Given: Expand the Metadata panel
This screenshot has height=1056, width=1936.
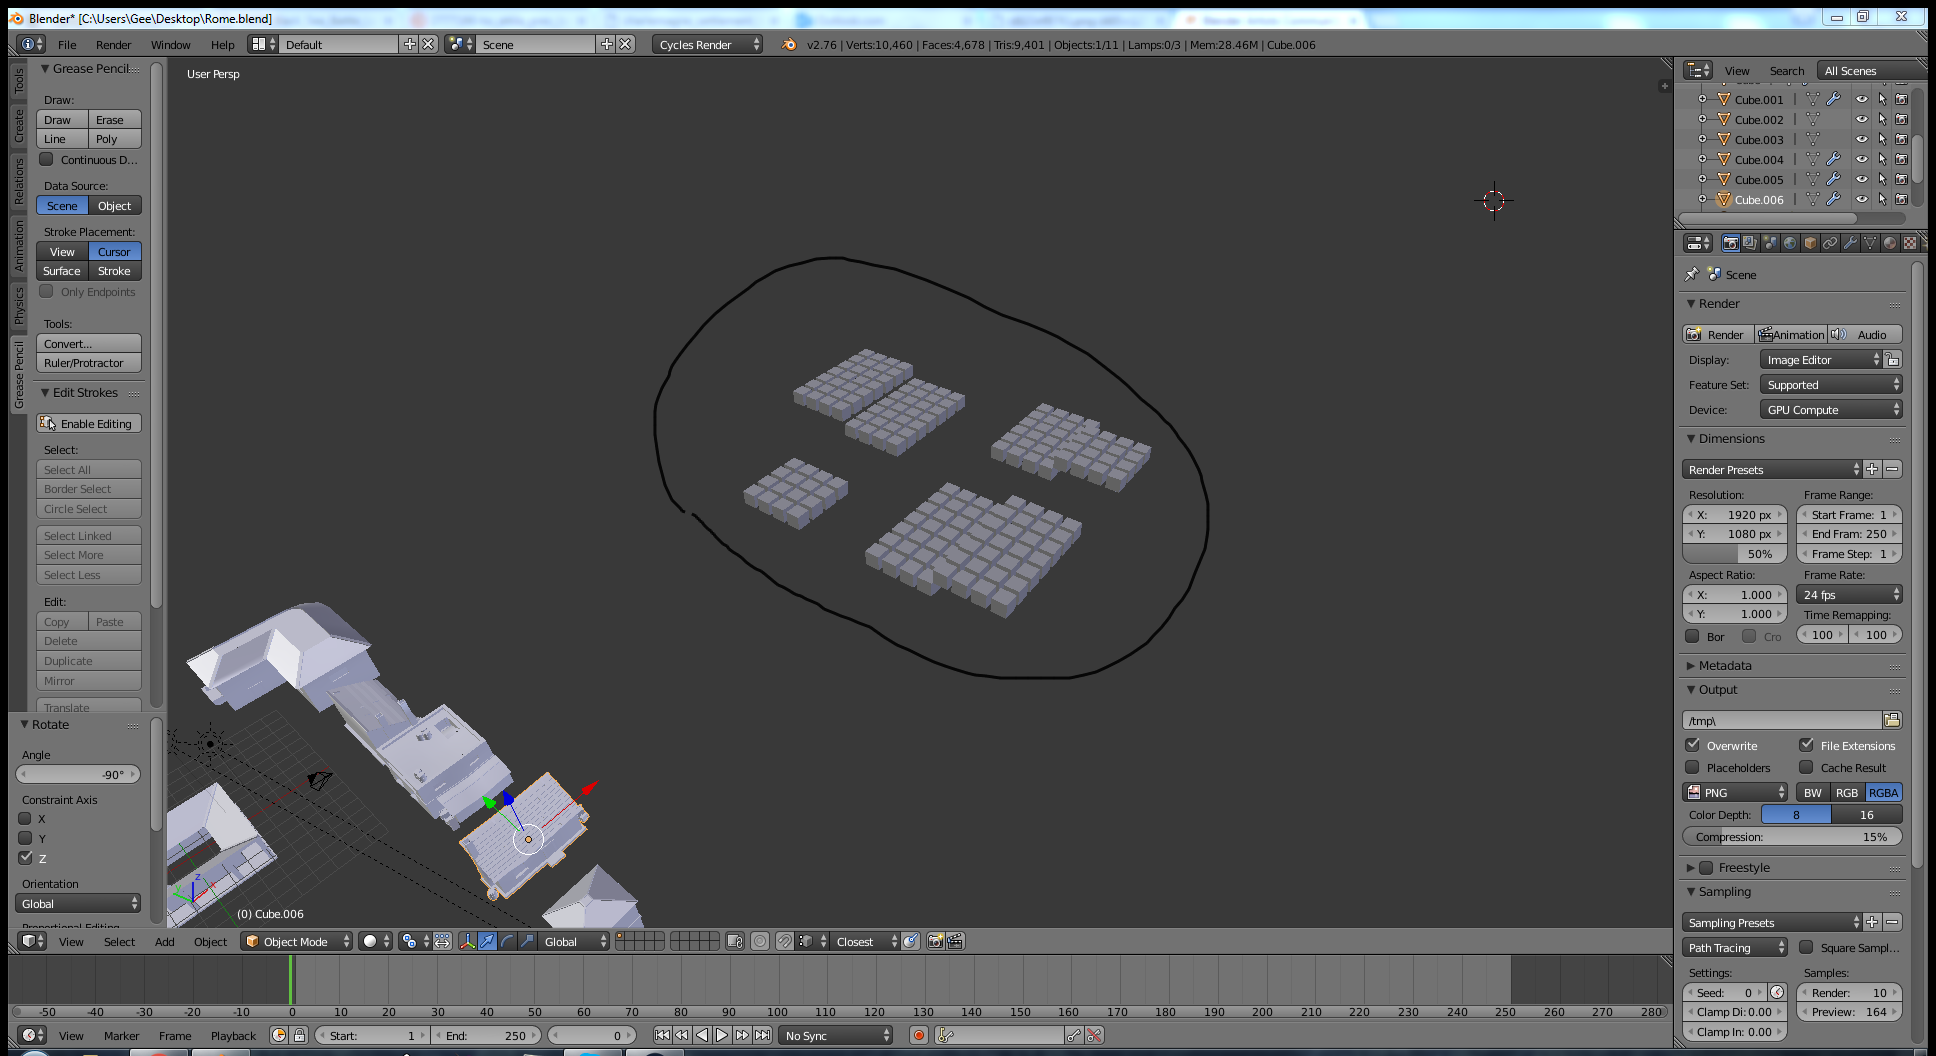Looking at the screenshot, I should (x=1724, y=665).
